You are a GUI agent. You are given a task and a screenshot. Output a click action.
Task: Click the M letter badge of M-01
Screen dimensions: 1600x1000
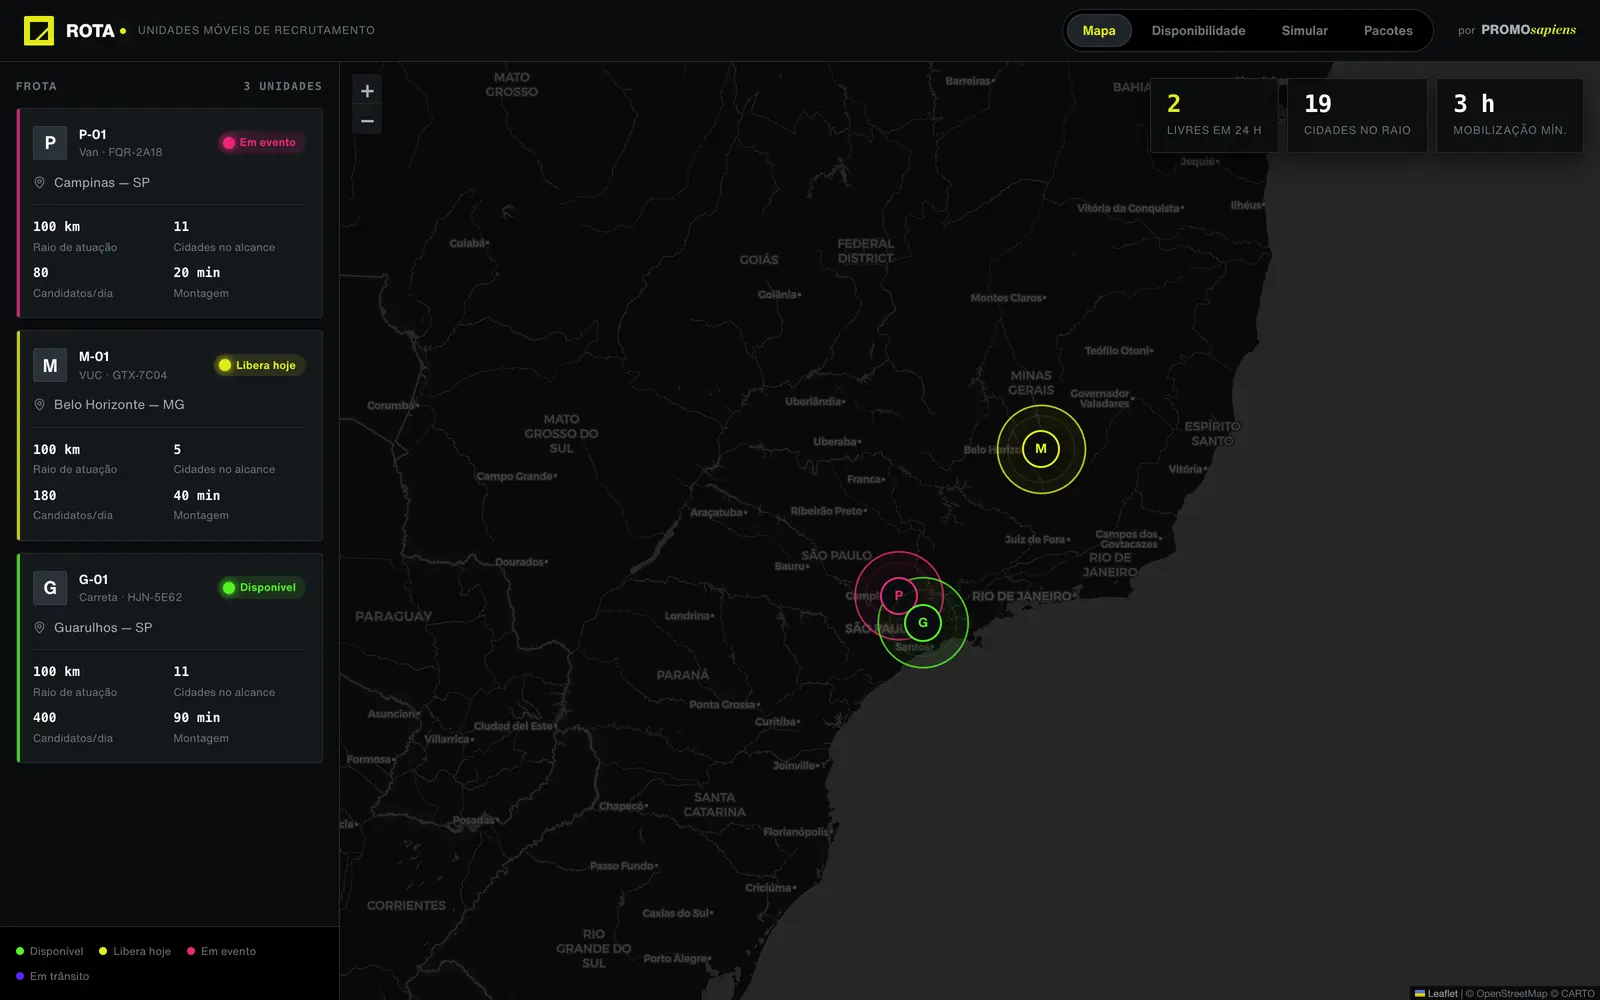[50, 365]
